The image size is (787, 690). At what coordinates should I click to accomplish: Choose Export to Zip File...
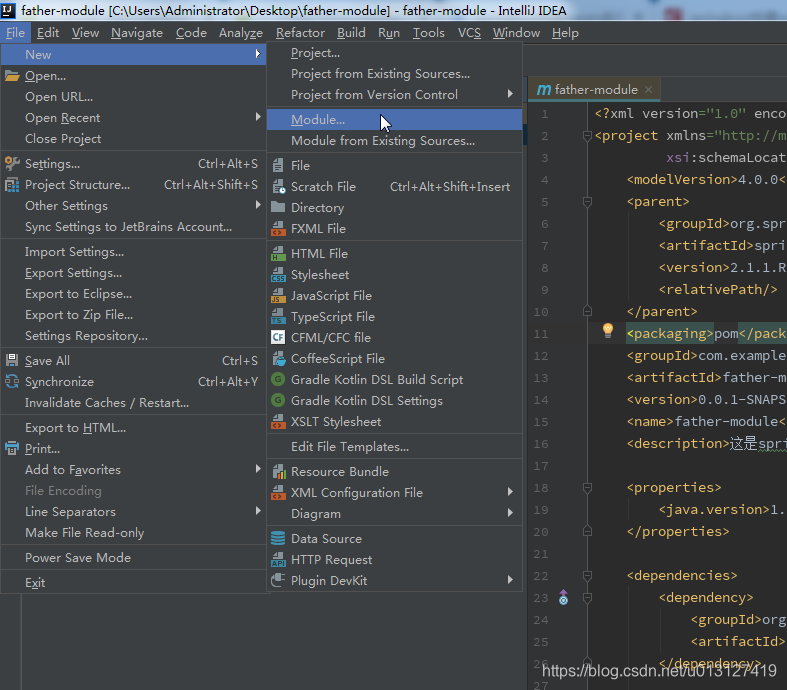coord(134,315)
